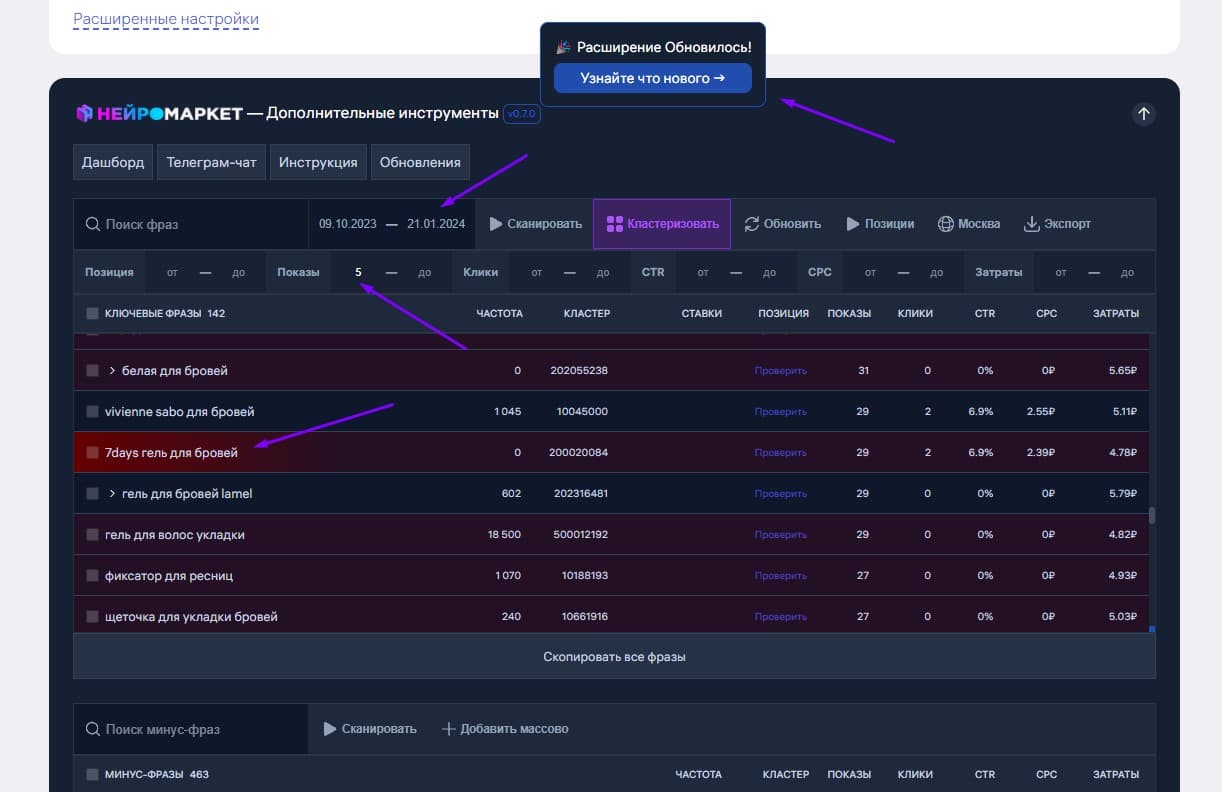Click the Показы header in the minus-phrases table
The width and height of the screenshot is (1222, 792).
[849, 774]
